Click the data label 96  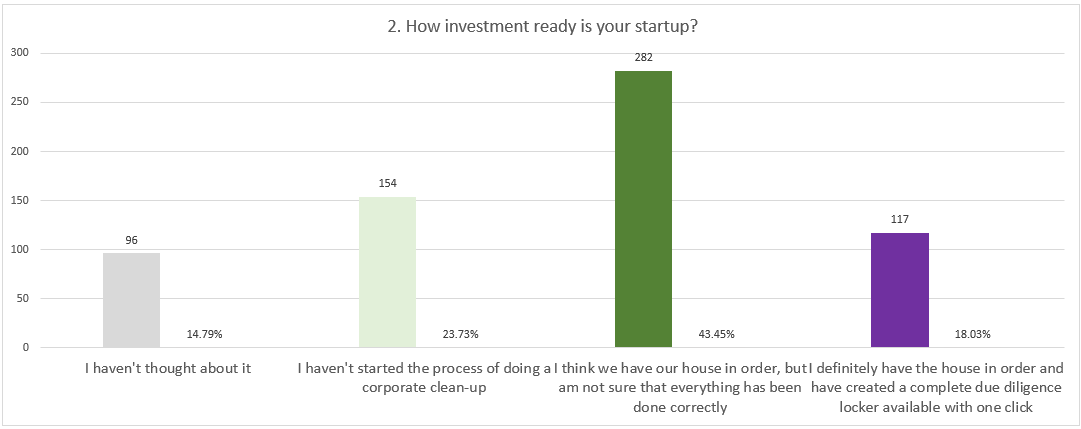pyautogui.click(x=131, y=240)
